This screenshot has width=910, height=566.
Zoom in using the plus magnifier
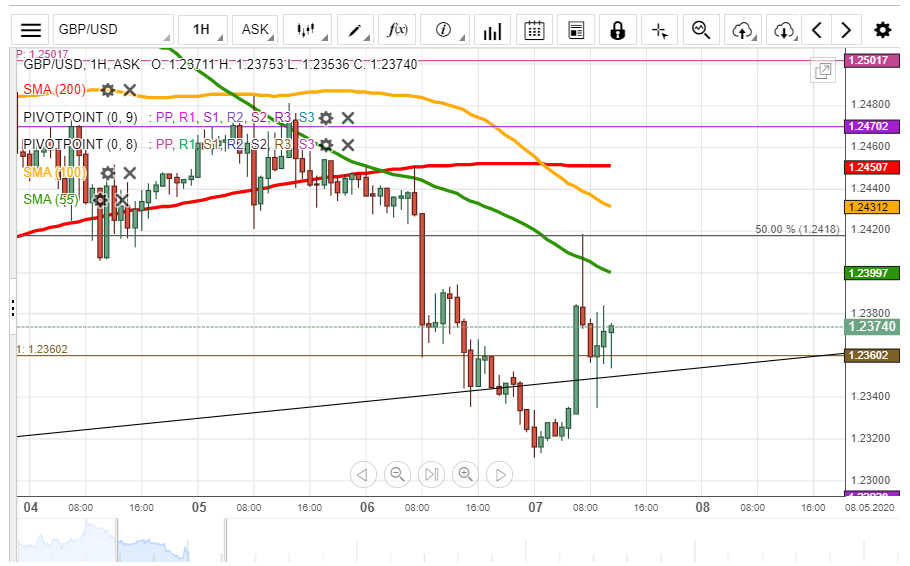(x=465, y=475)
